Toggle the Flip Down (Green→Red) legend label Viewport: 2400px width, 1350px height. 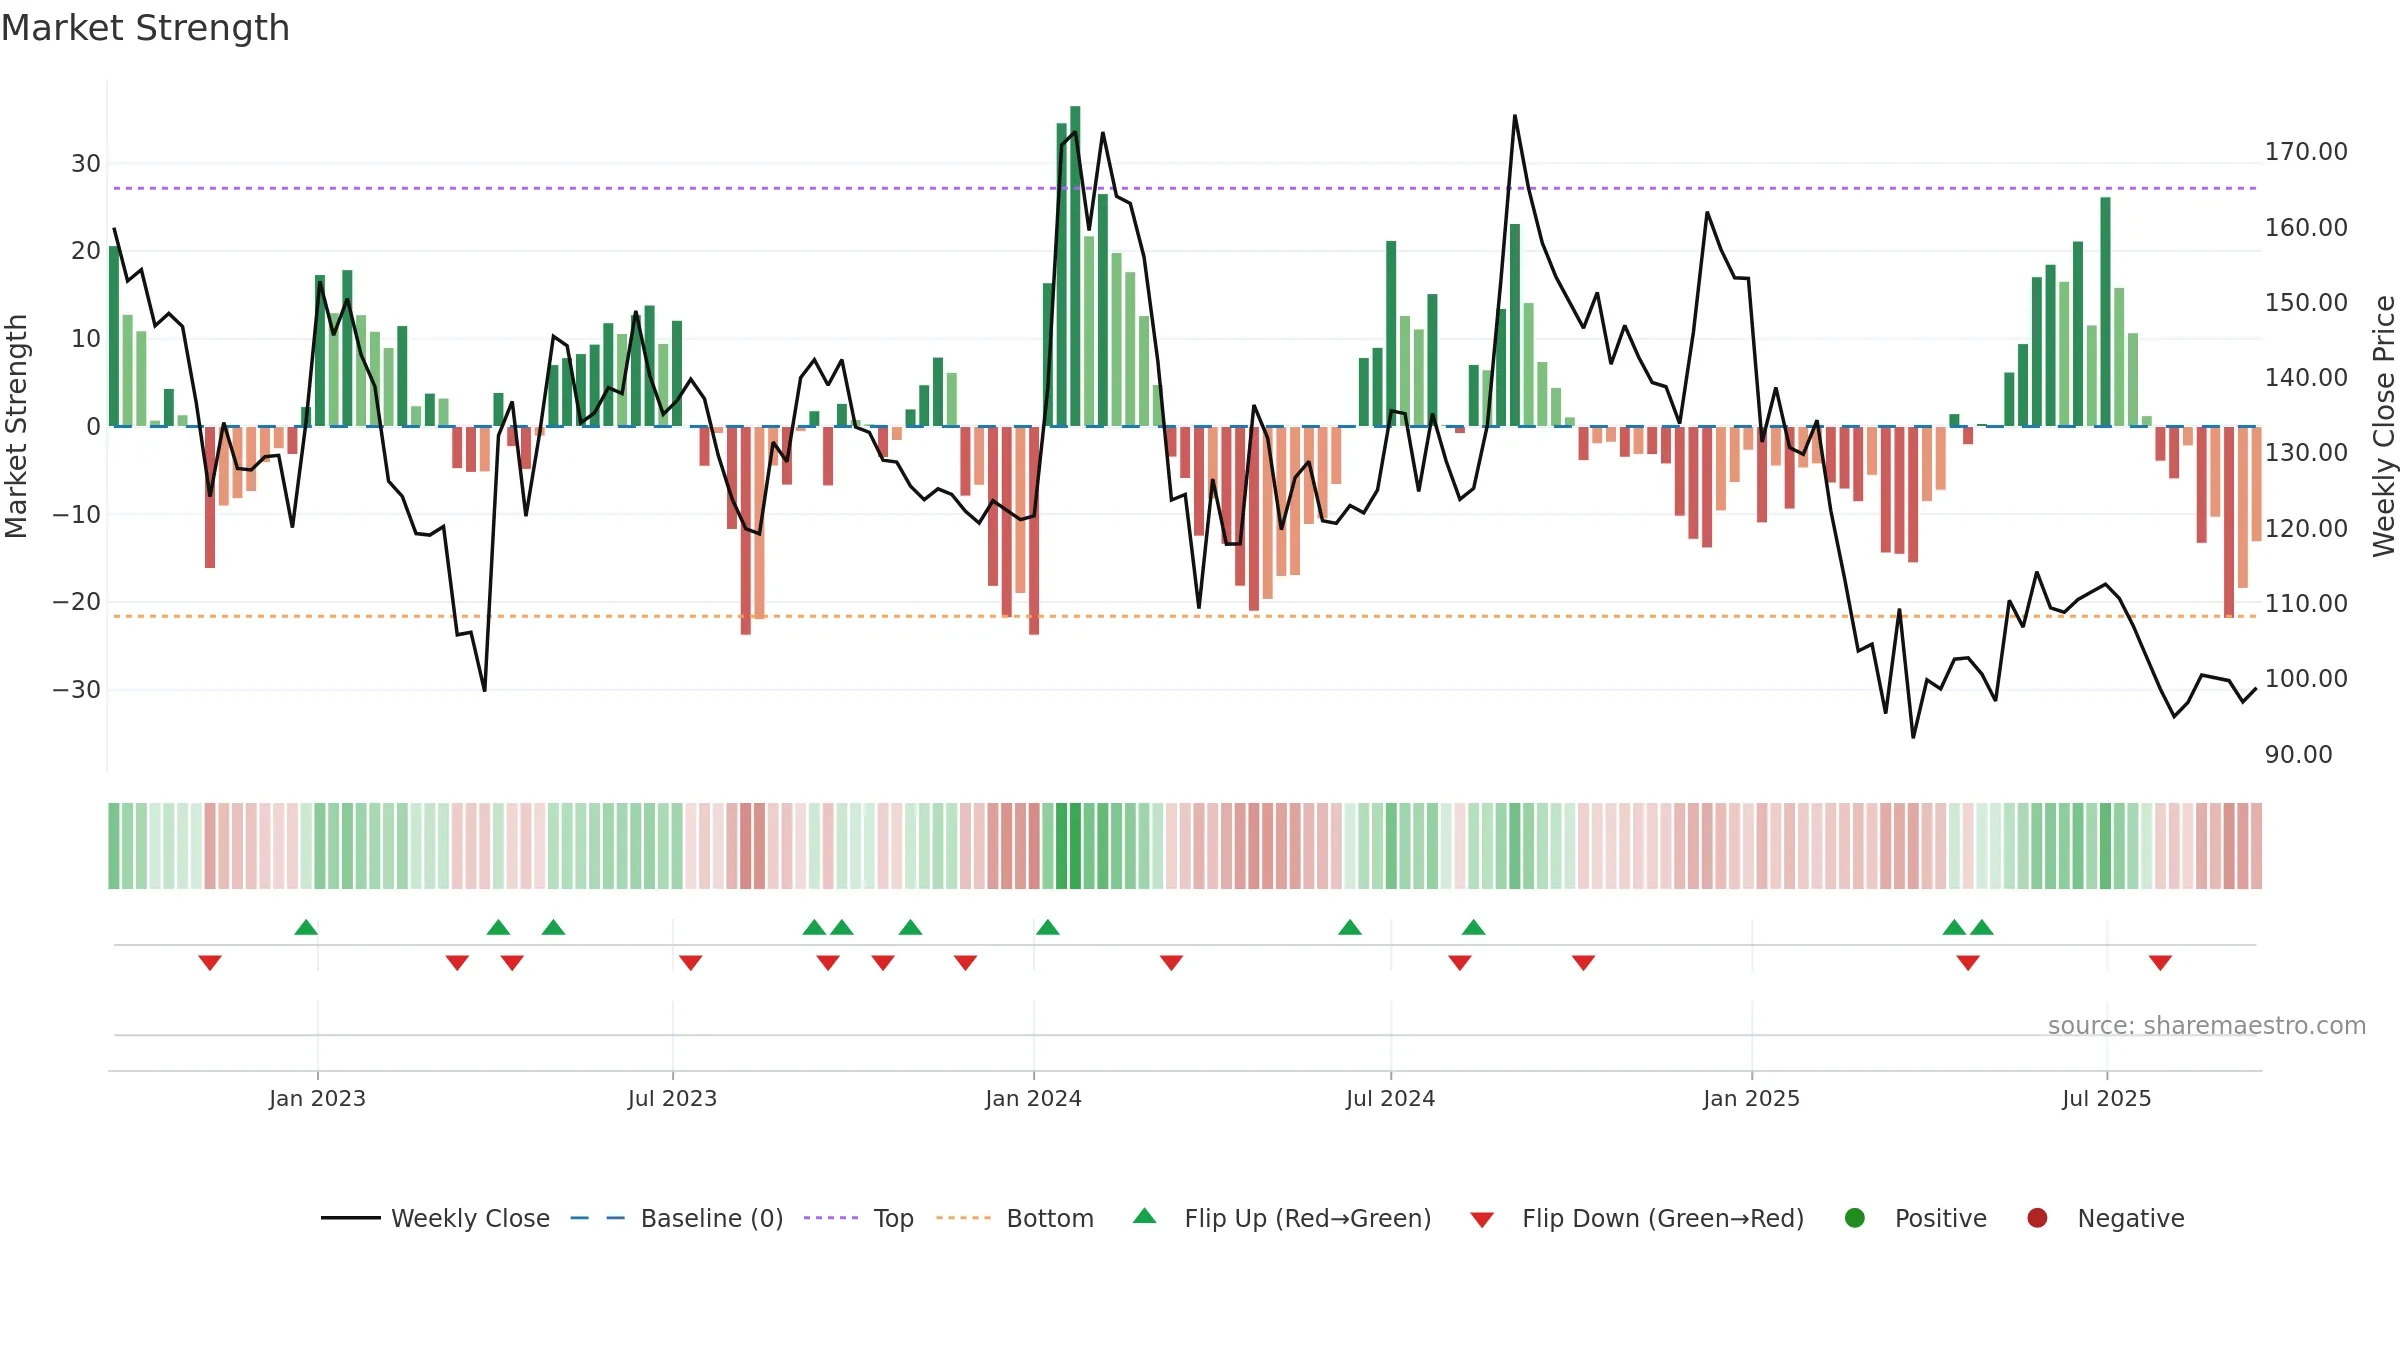click(1663, 1218)
